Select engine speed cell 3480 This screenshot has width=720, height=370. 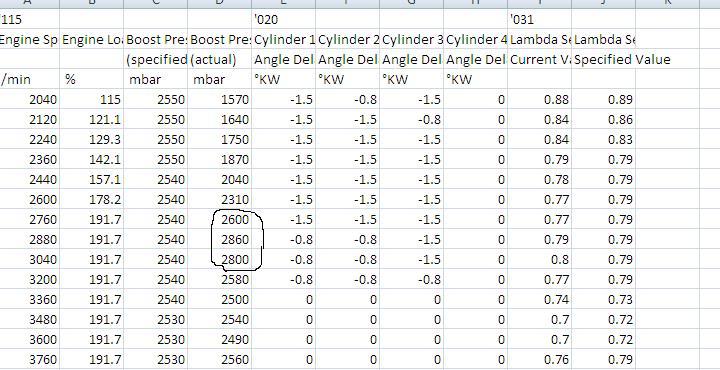point(29,320)
